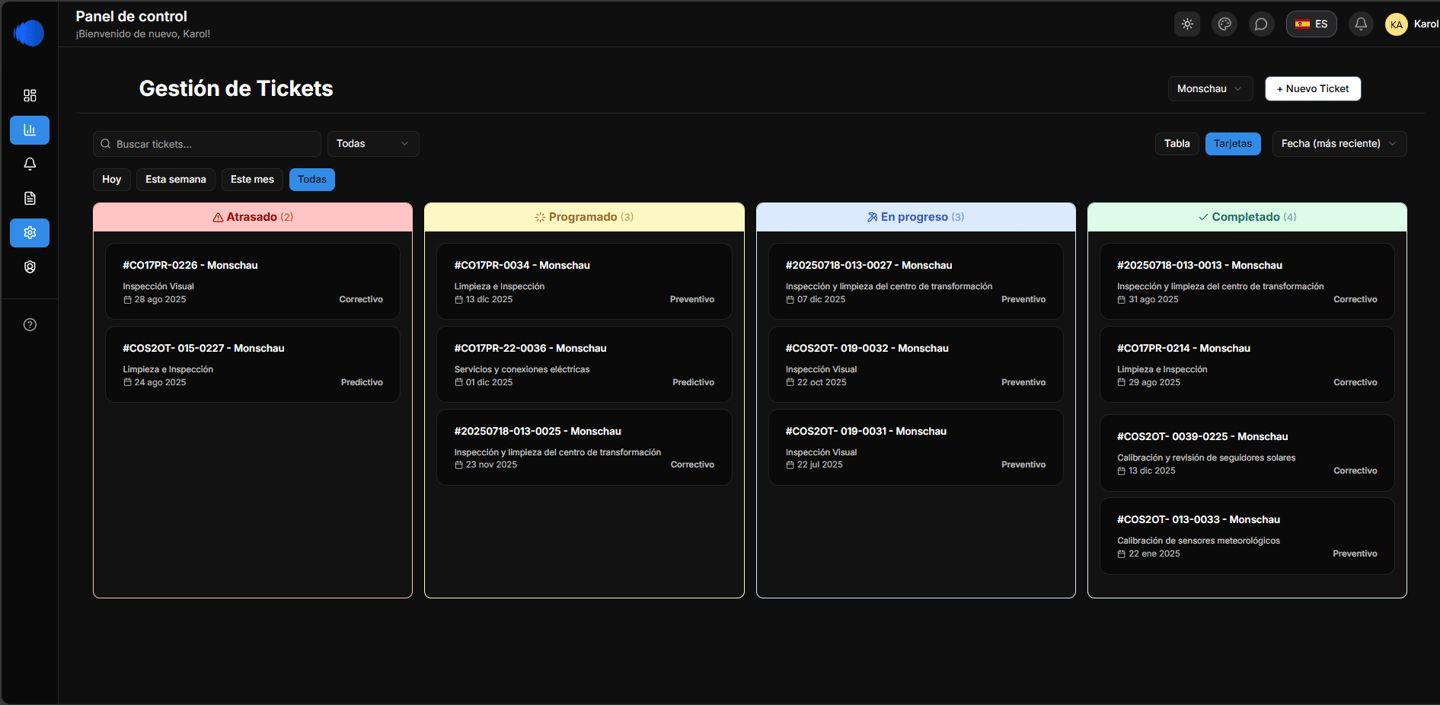This screenshot has width=1440, height=705.
Task: Open the KA user avatar
Action: click(x=1396, y=24)
